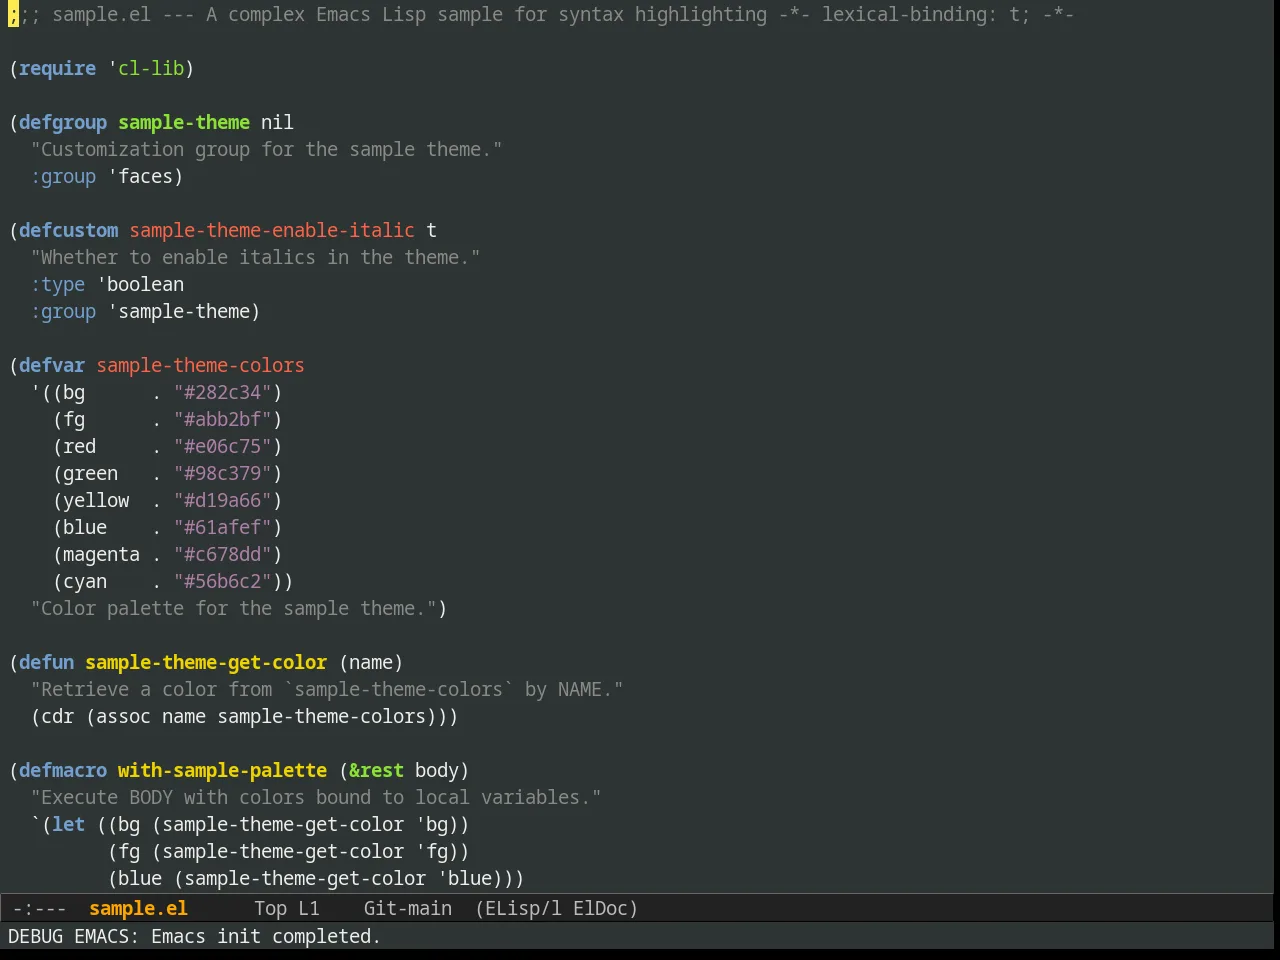Click the 'defun' keyword
The height and width of the screenshot is (960, 1280).
(x=46, y=662)
